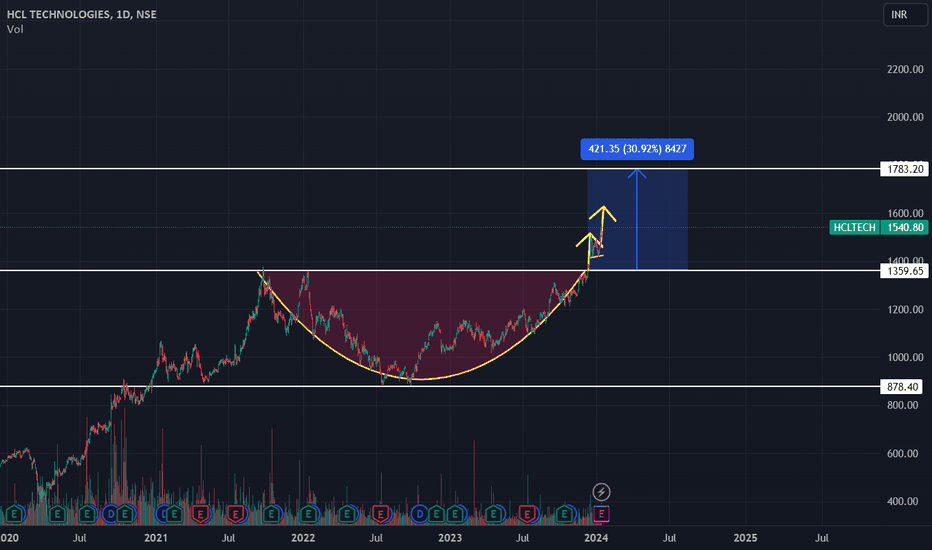932x550 pixels.
Task: Open the currency selector labeled INR
Action: click(905, 14)
